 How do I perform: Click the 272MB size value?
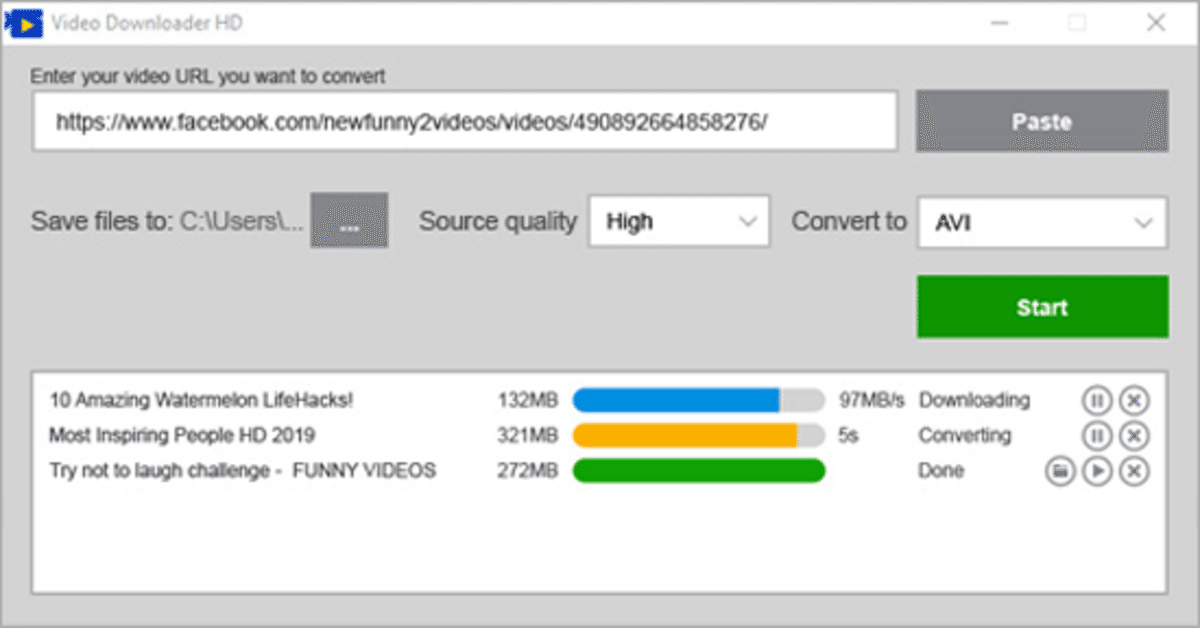point(527,470)
